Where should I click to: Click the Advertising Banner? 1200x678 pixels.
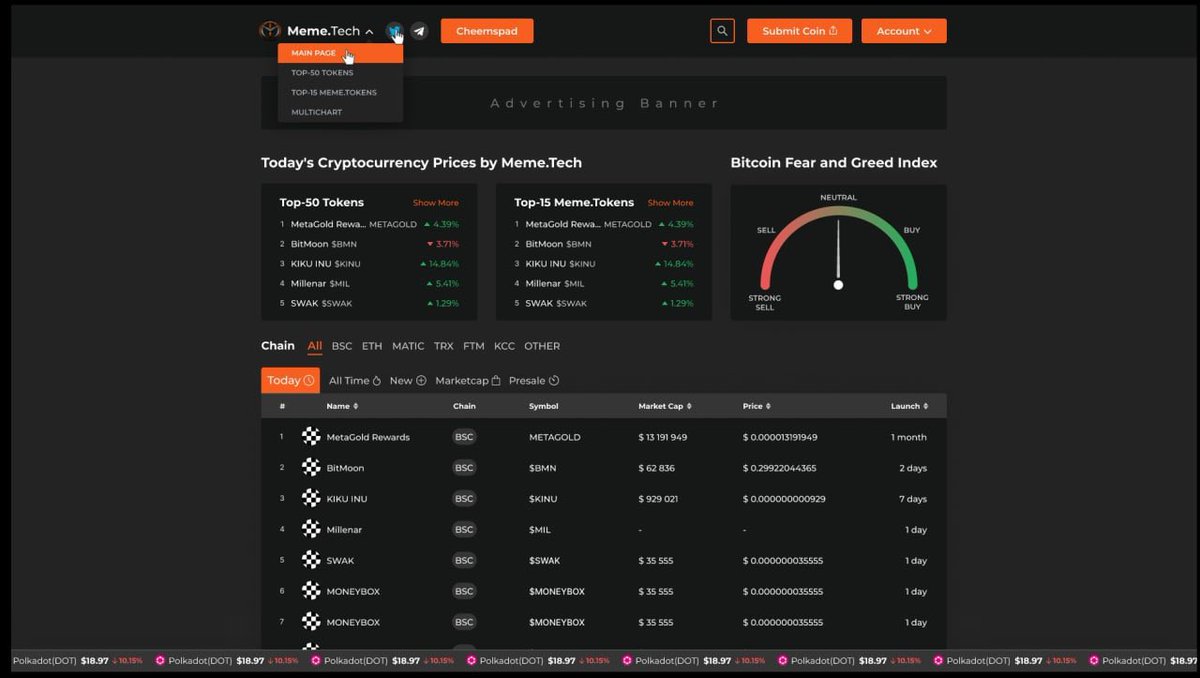pyautogui.click(x=604, y=103)
